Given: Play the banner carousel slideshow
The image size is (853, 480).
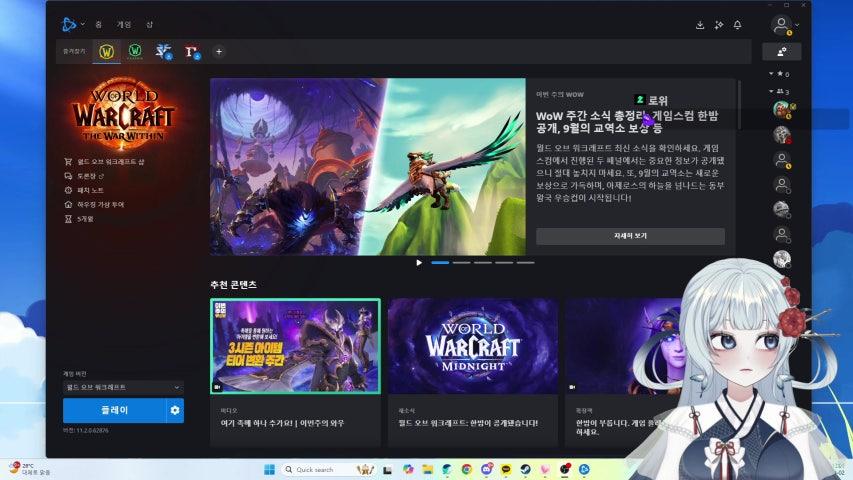Looking at the screenshot, I should pyautogui.click(x=419, y=263).
